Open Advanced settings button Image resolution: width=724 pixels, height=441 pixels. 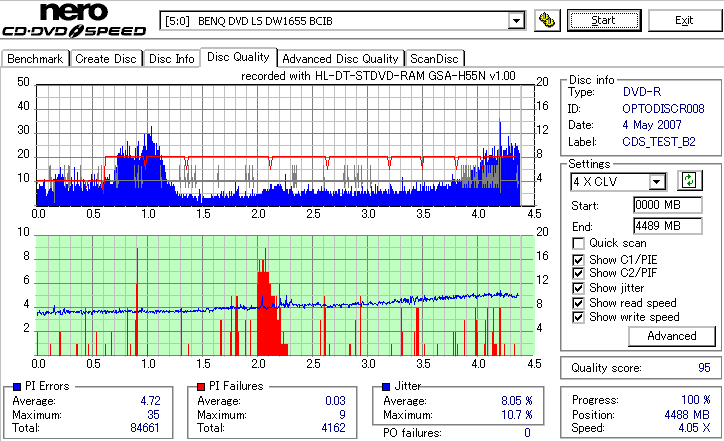coord(672,336)
